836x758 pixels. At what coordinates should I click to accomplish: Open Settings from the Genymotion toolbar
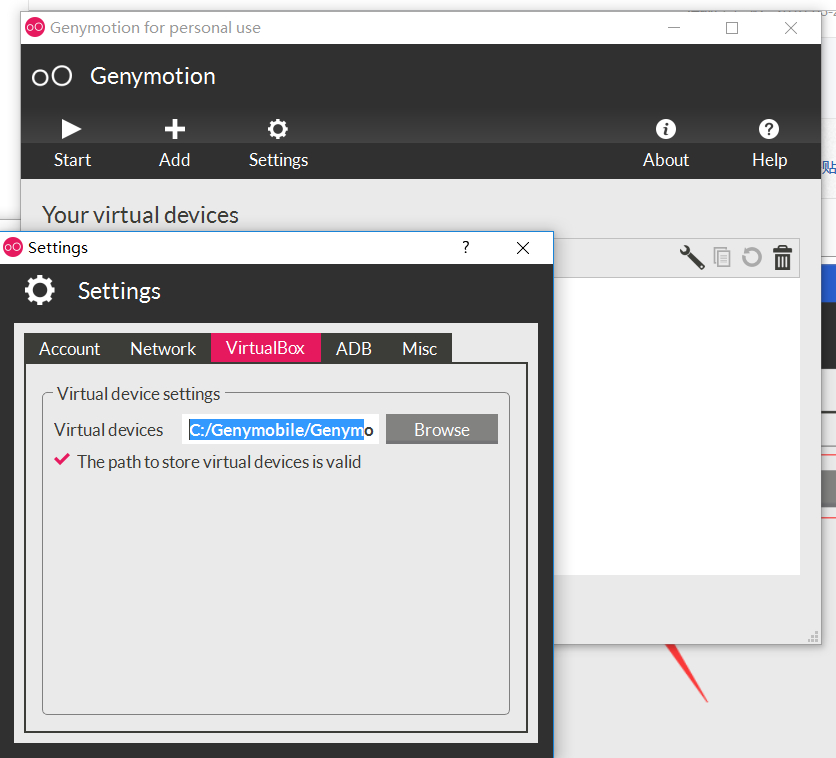pyautogui.click(x=278, y=143)
